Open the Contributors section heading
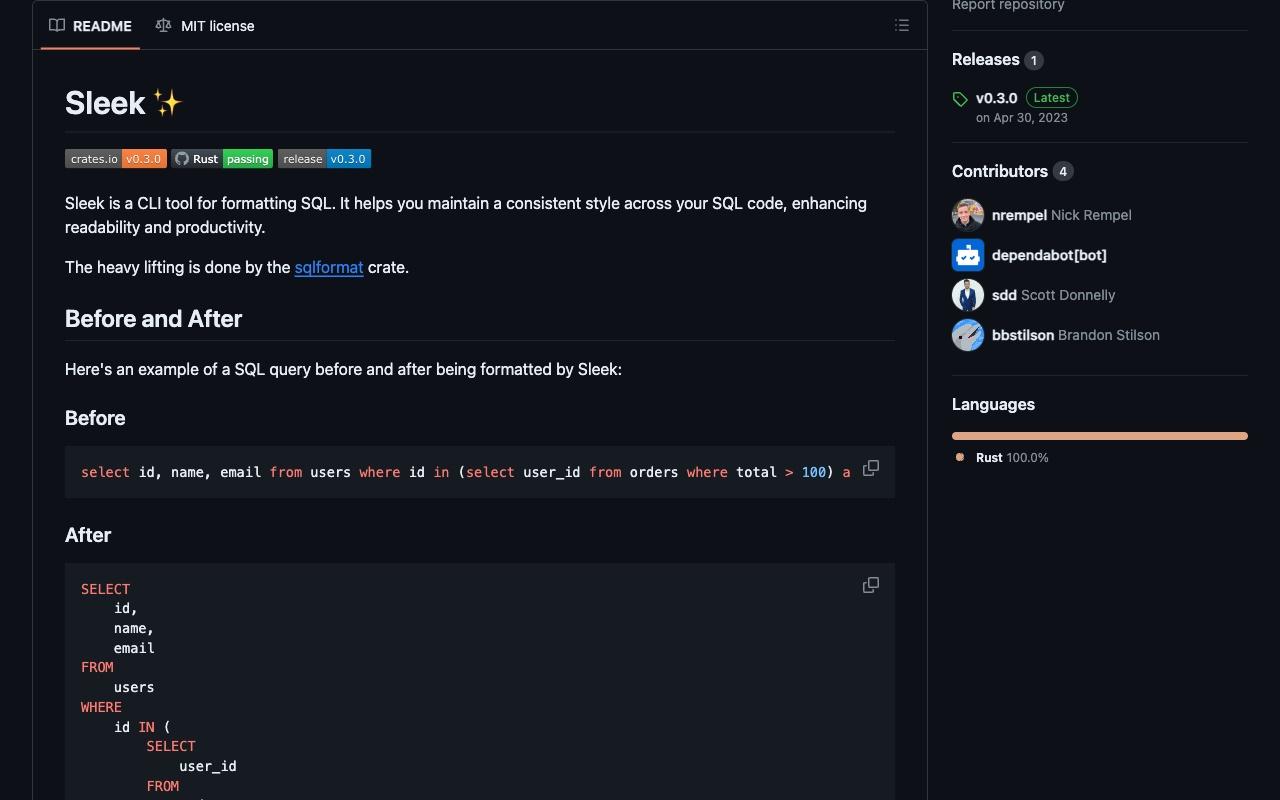This screenshot has width=1280, height=800. click(x=999, y=172)
